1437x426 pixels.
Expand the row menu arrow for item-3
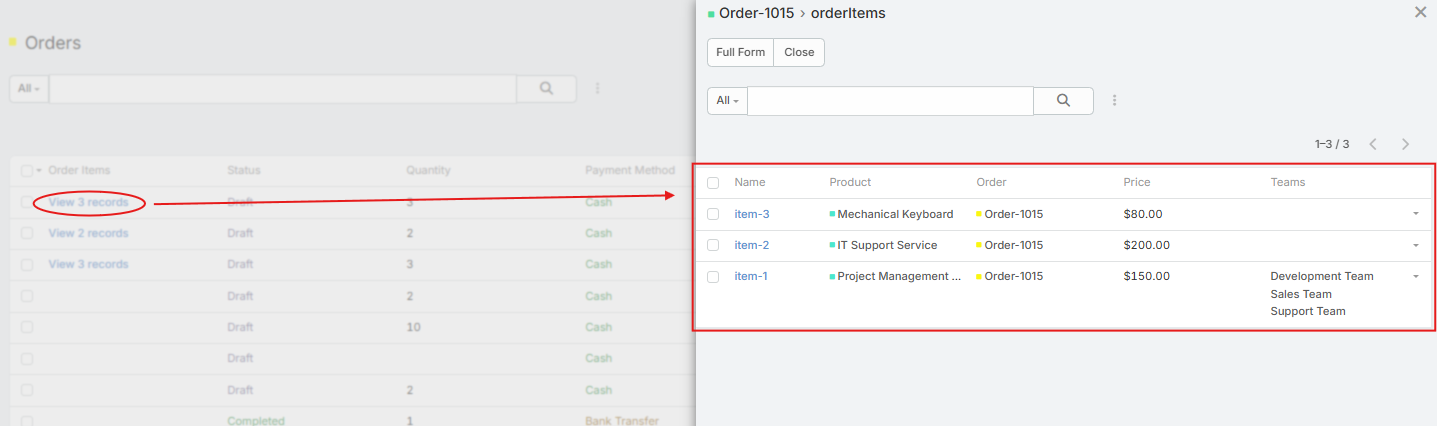click(x=1416, y=214)
